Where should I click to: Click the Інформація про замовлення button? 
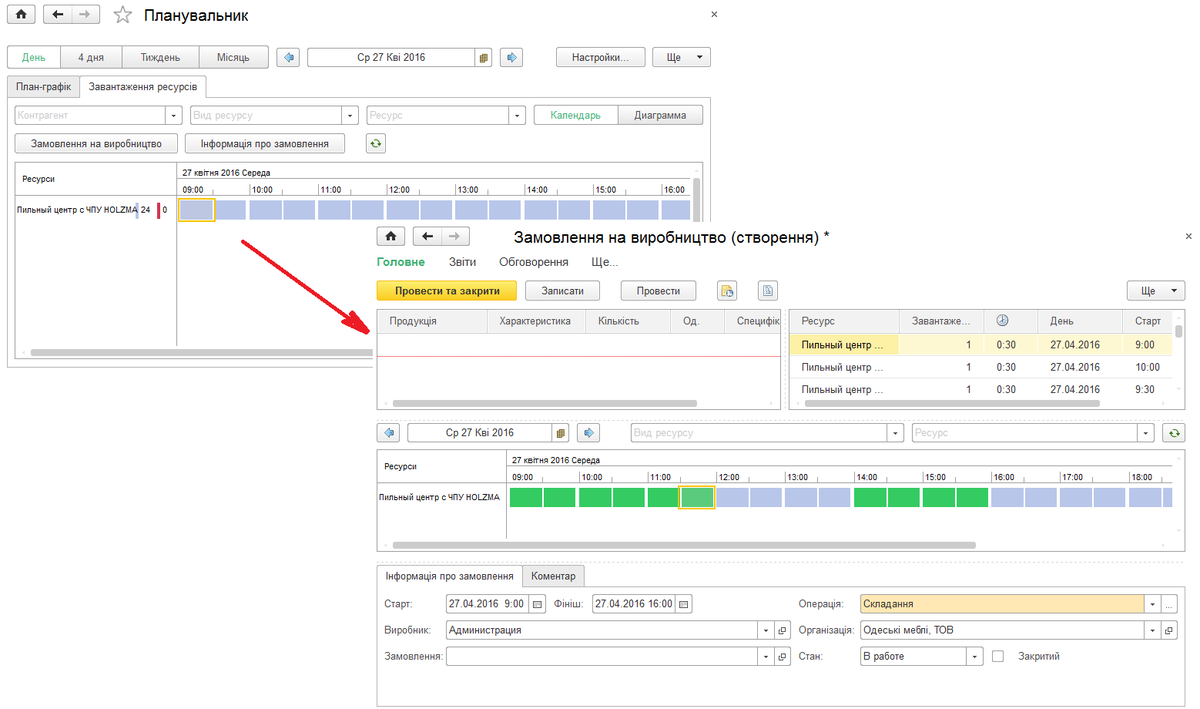tap(264, 144)
